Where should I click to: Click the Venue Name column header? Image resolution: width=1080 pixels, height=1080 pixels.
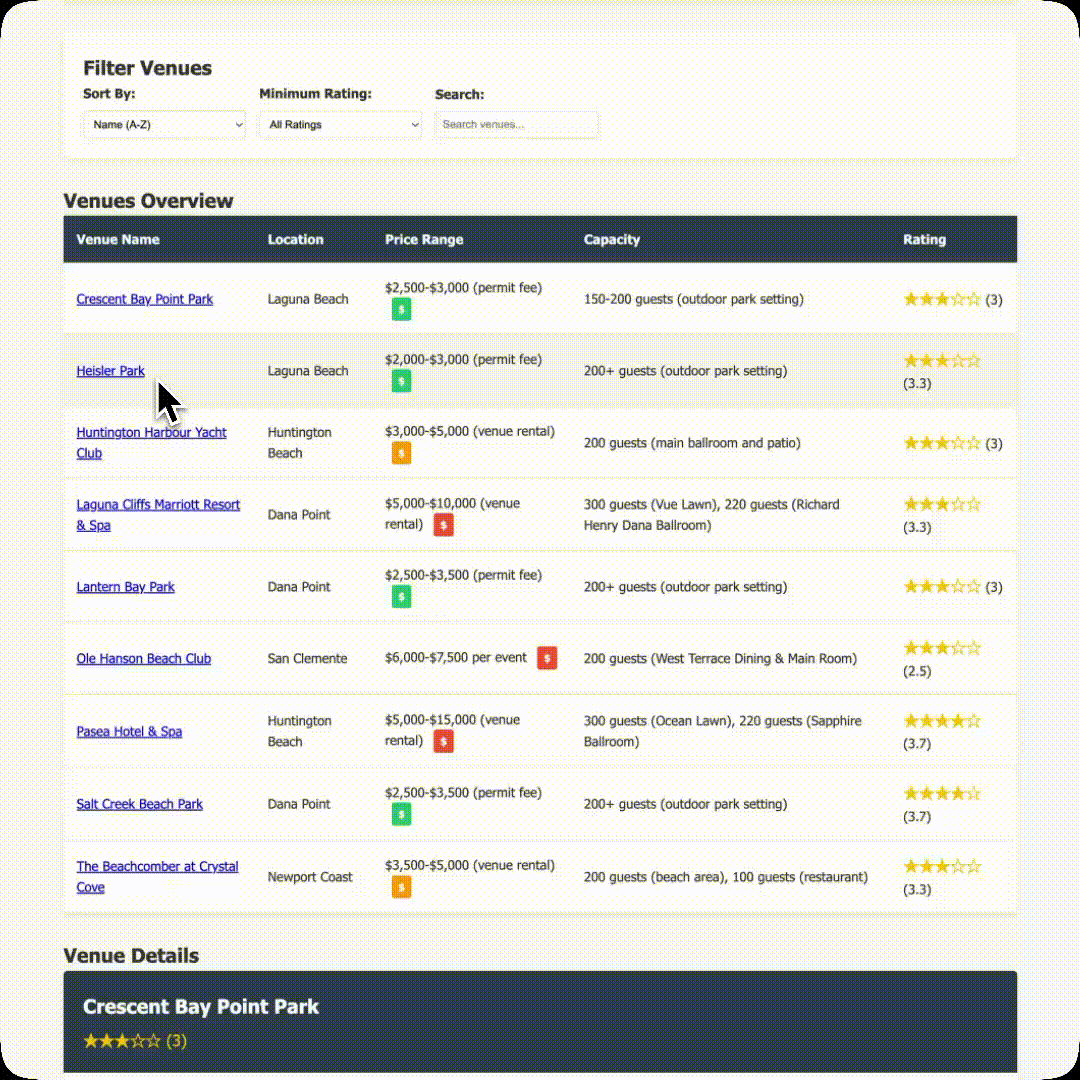coord(118,240)
